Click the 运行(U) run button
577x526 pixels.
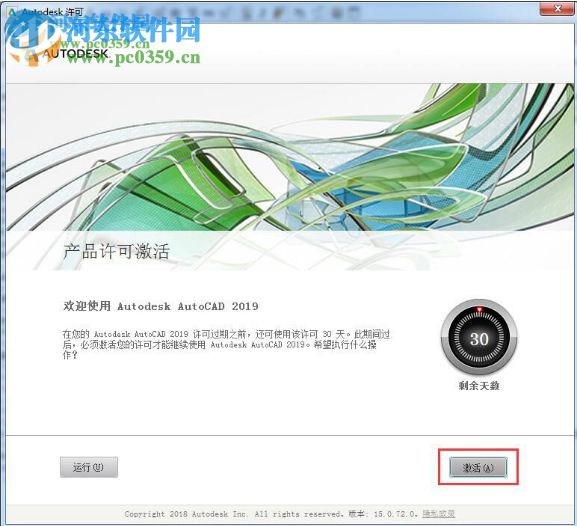(x=89, y=467)
